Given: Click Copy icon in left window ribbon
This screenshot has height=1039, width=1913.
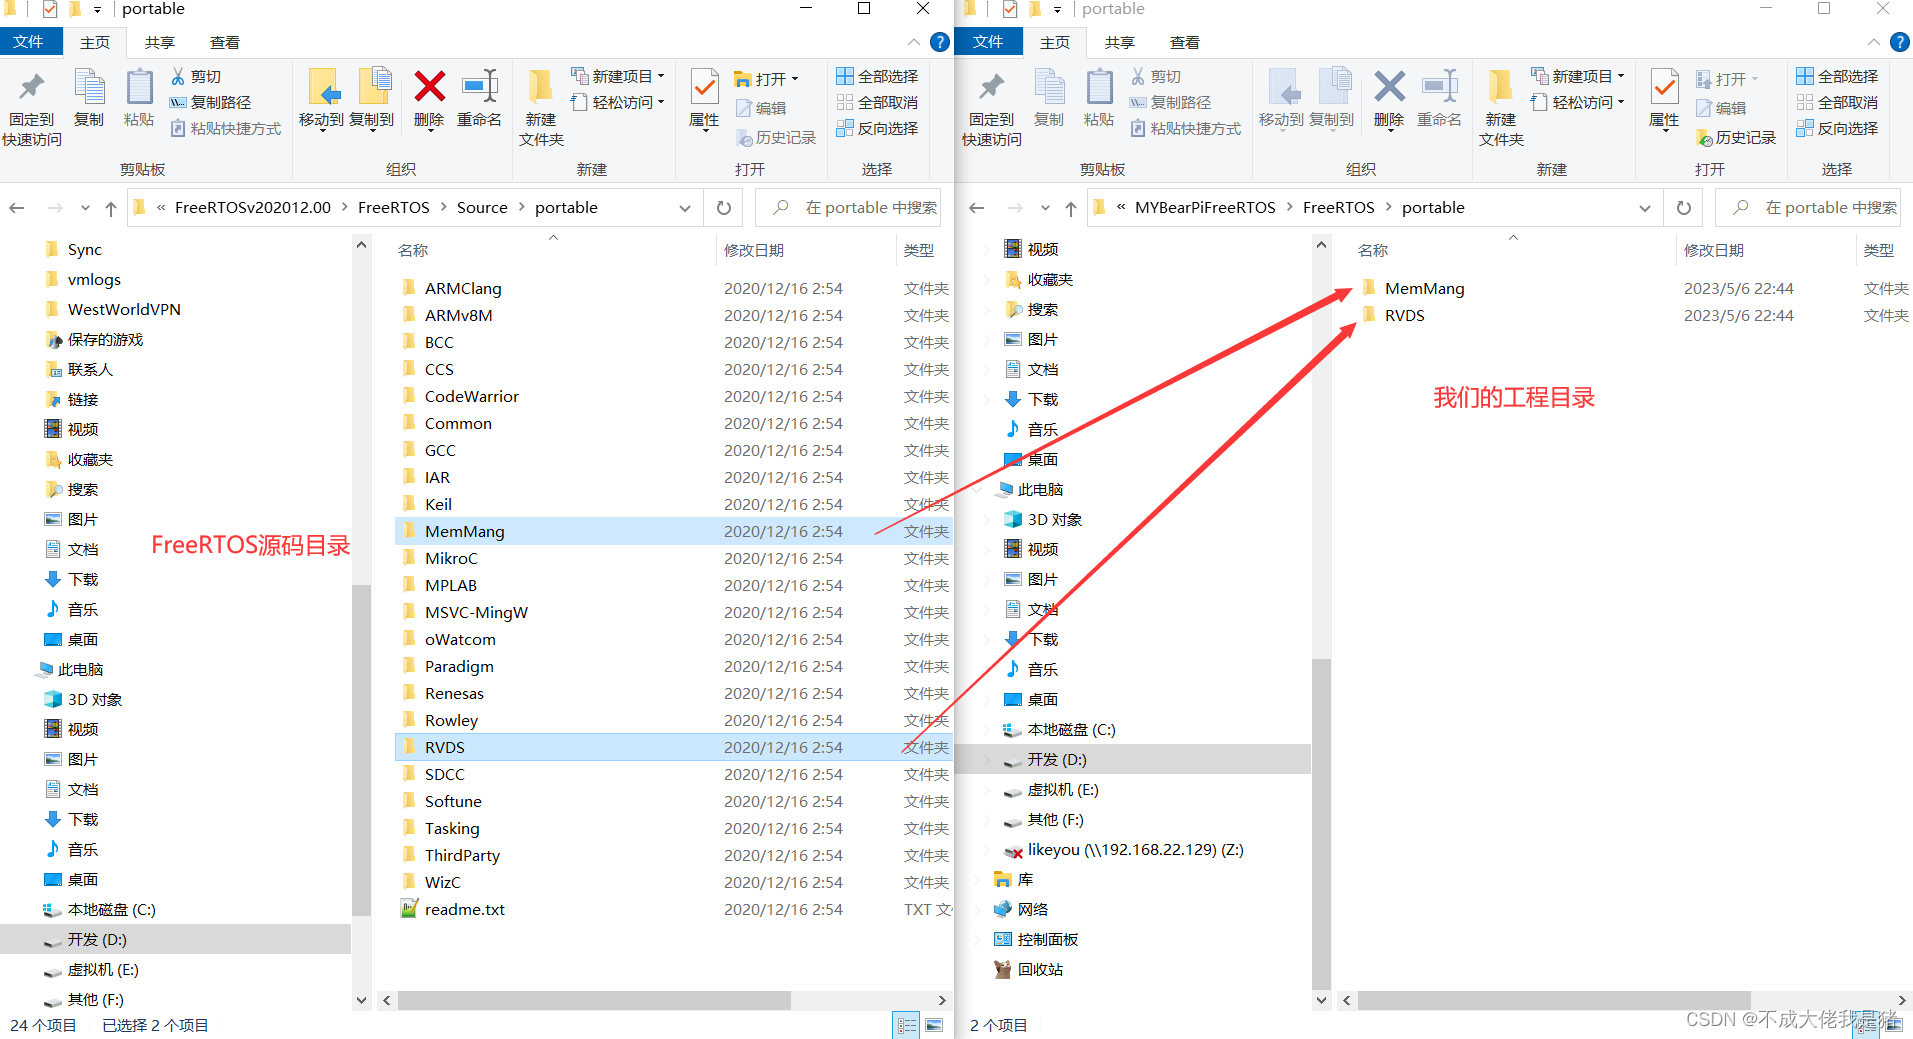Looking at the screenshot, I should pos(89,98).
